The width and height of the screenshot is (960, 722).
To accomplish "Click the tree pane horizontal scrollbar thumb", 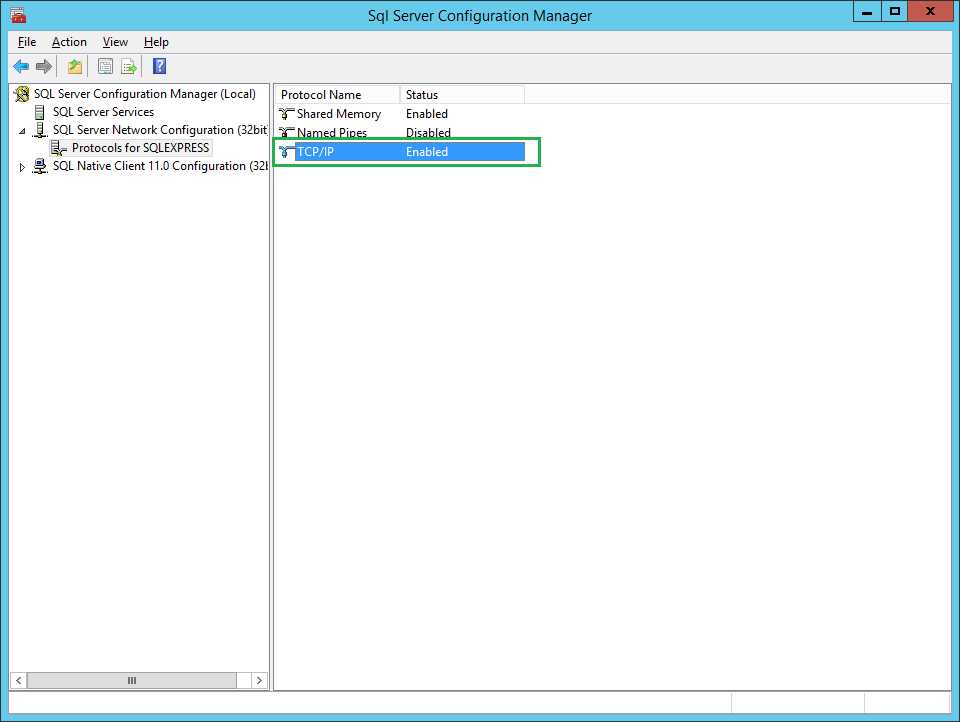I will tap(132, 680).
